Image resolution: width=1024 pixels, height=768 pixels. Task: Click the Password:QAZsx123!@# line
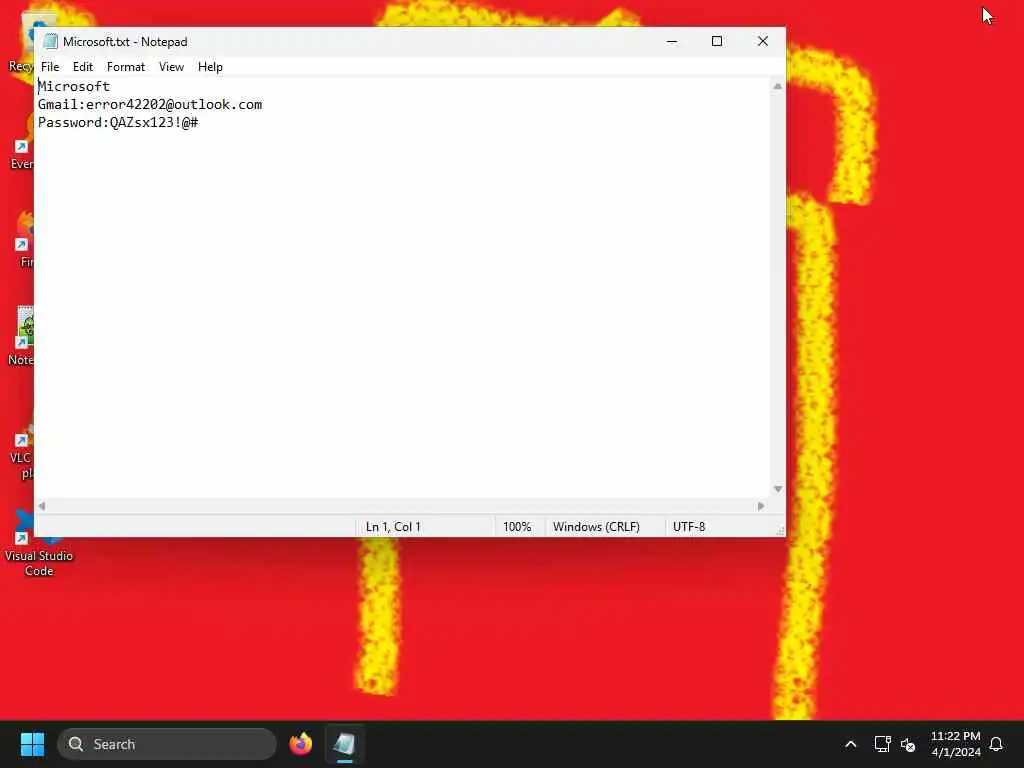click(118, 123)
